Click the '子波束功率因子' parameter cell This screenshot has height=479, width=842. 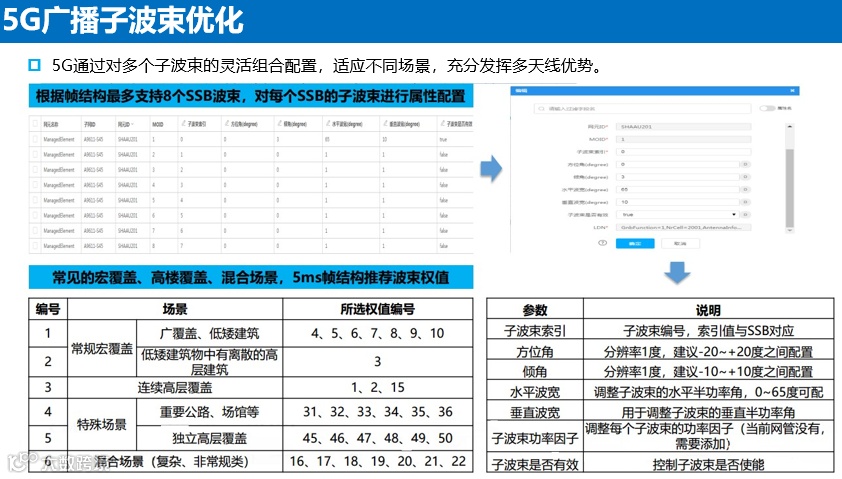(x=535, y=438)
